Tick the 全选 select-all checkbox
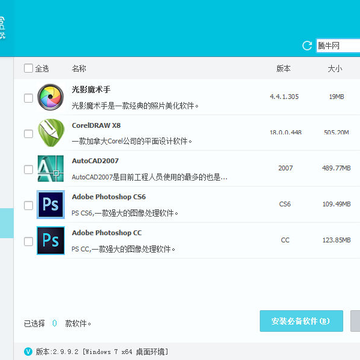360x360 pixels. (28, 68)
